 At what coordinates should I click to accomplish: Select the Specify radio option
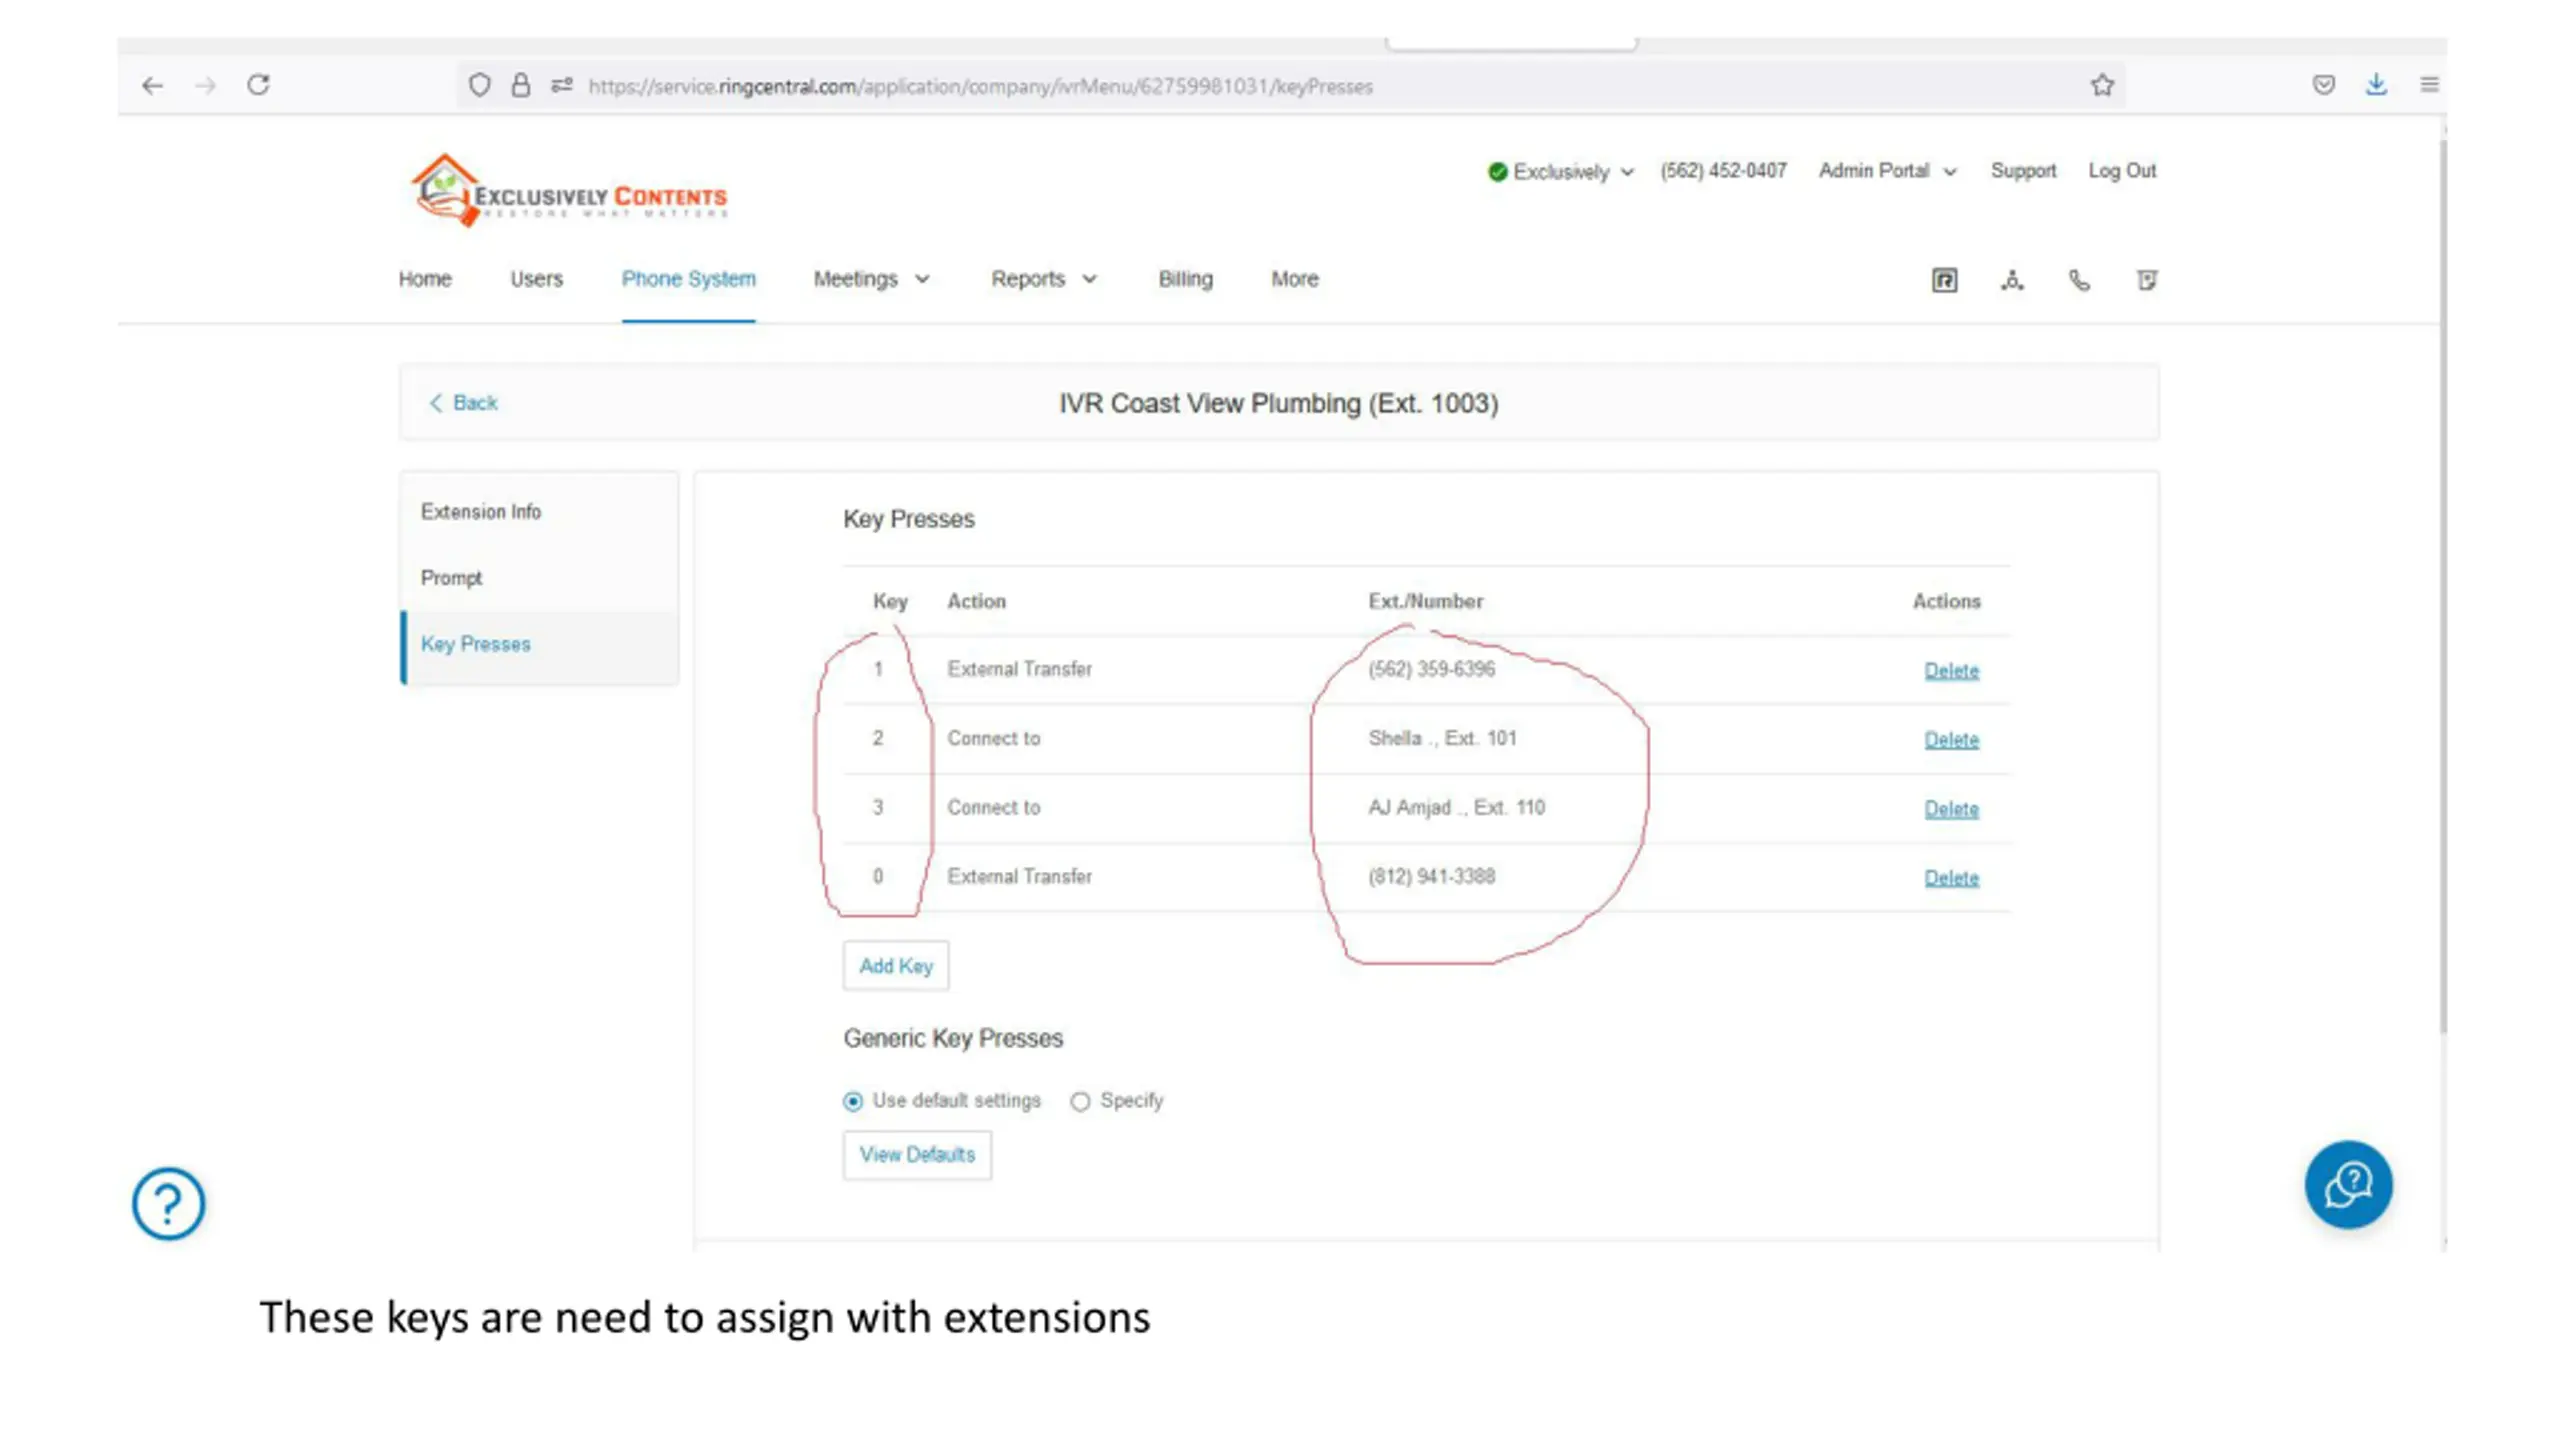pyautogui.click(x=1080, y=1101)
